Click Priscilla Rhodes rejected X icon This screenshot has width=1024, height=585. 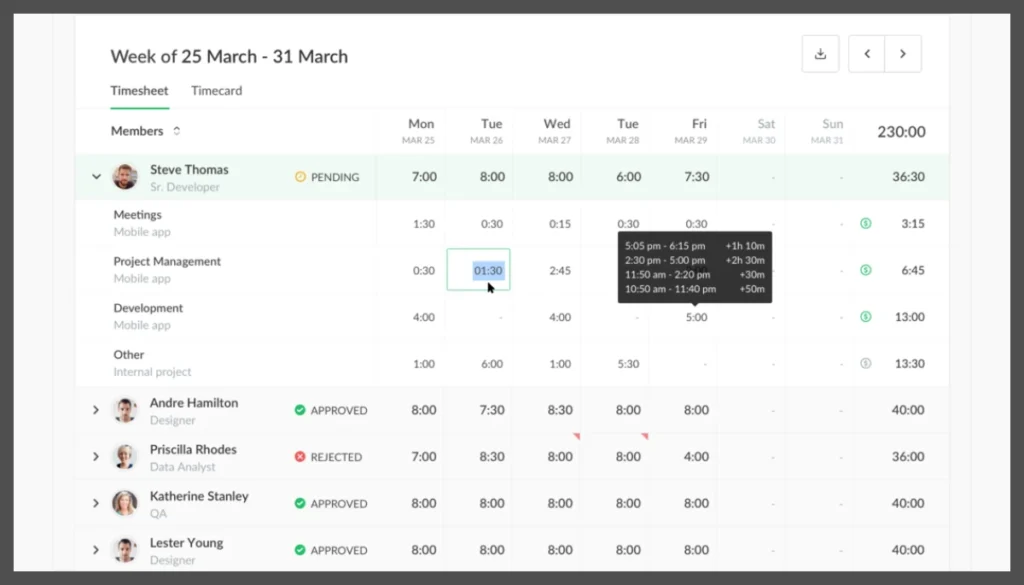[300, 456]
